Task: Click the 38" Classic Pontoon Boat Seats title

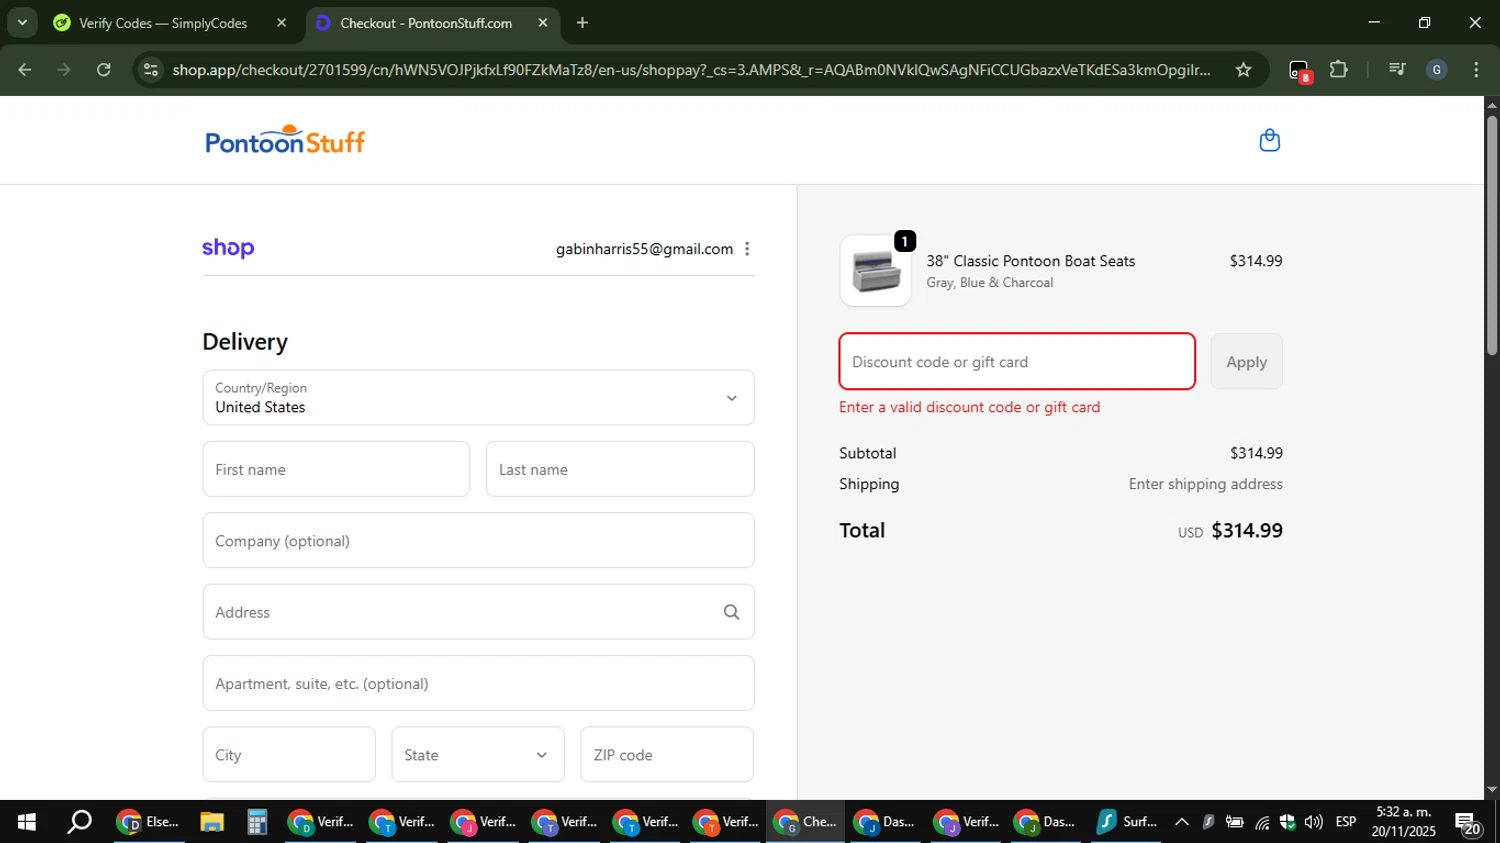Action: [1030, 261]
